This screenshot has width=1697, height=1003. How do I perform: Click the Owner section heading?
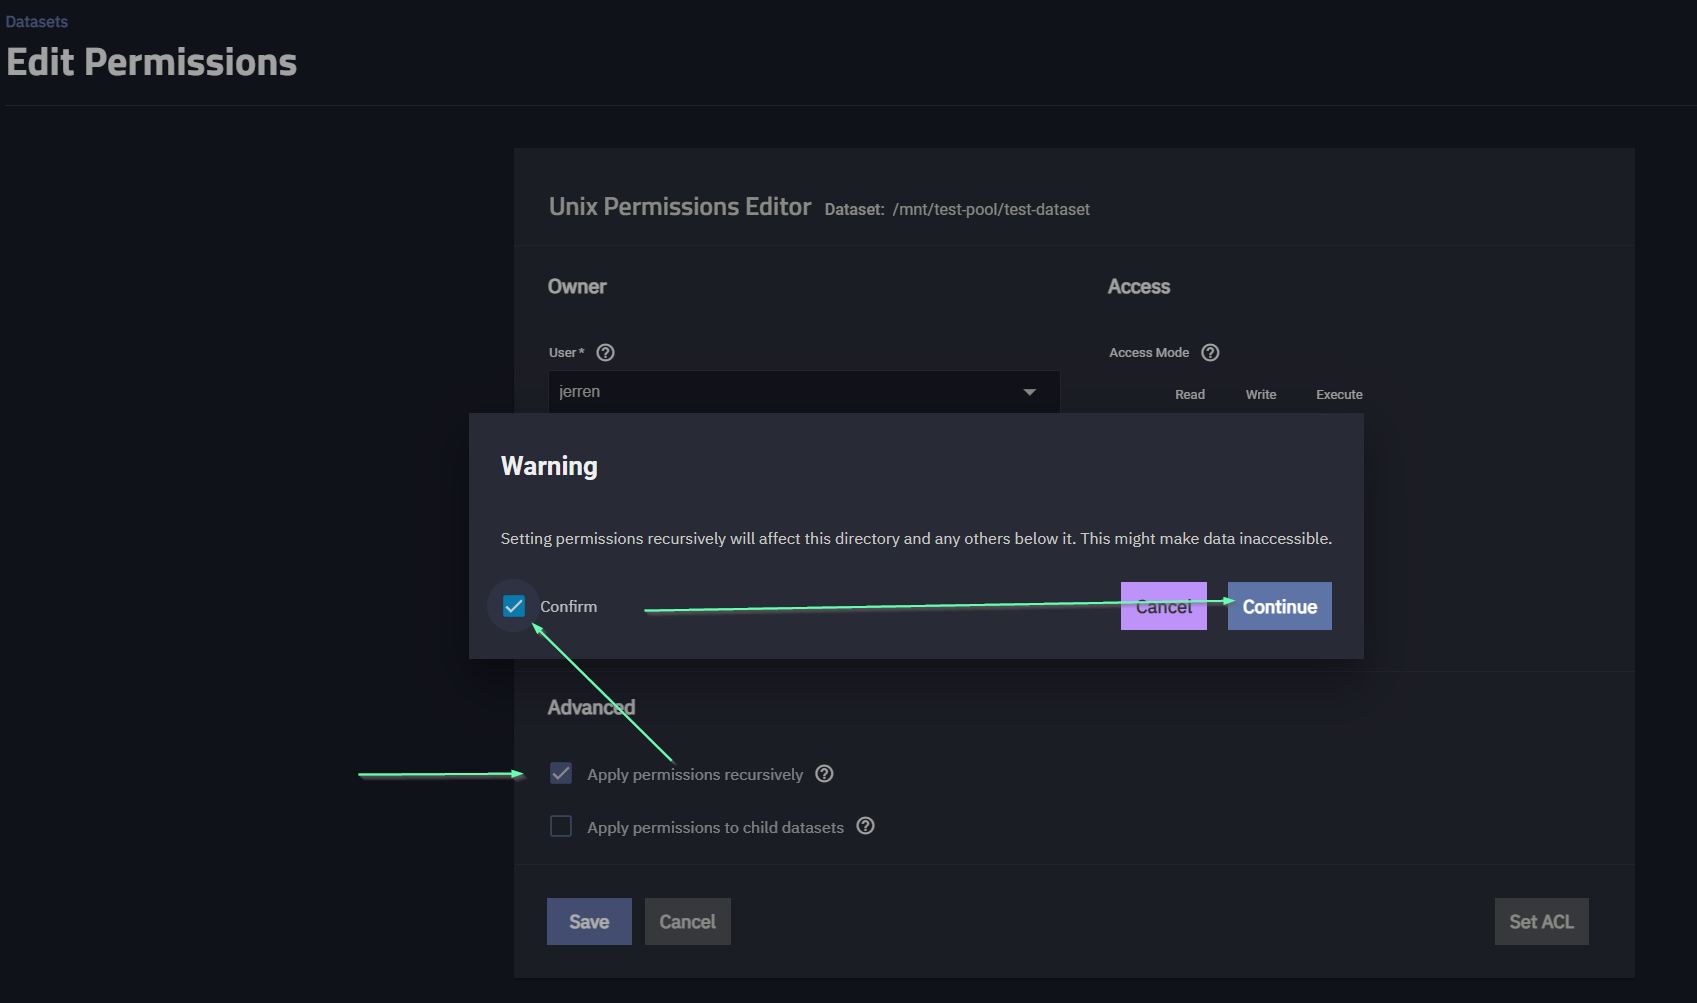click(x=577, y=286)
